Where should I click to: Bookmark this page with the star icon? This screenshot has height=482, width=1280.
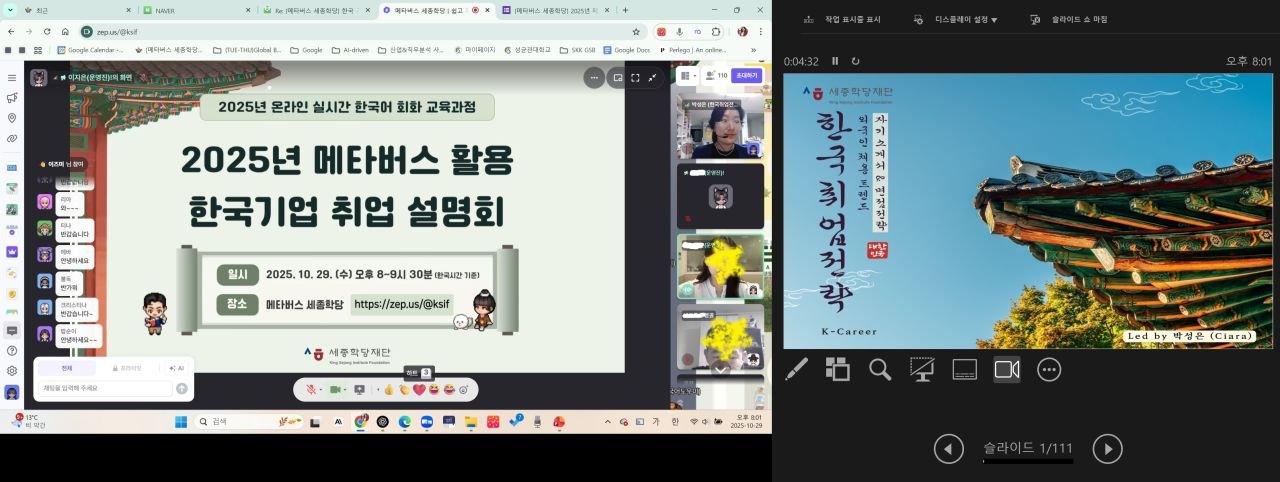635,32
